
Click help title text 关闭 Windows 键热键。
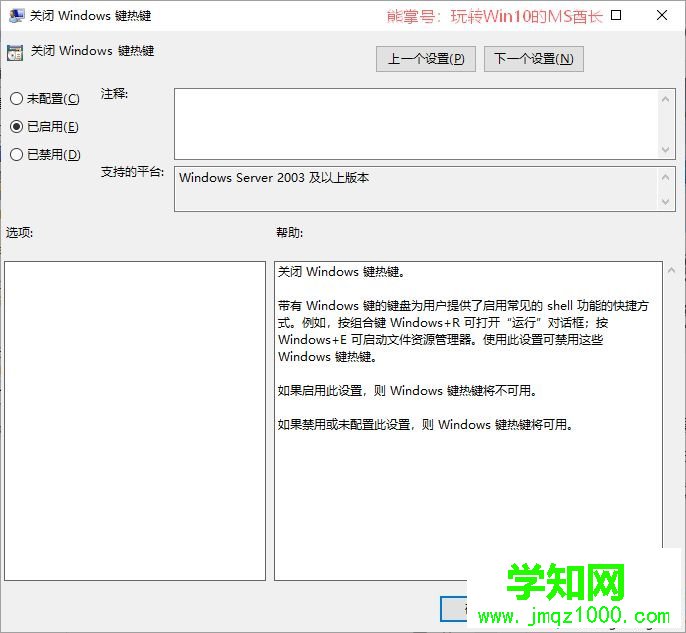pos(343,272)
